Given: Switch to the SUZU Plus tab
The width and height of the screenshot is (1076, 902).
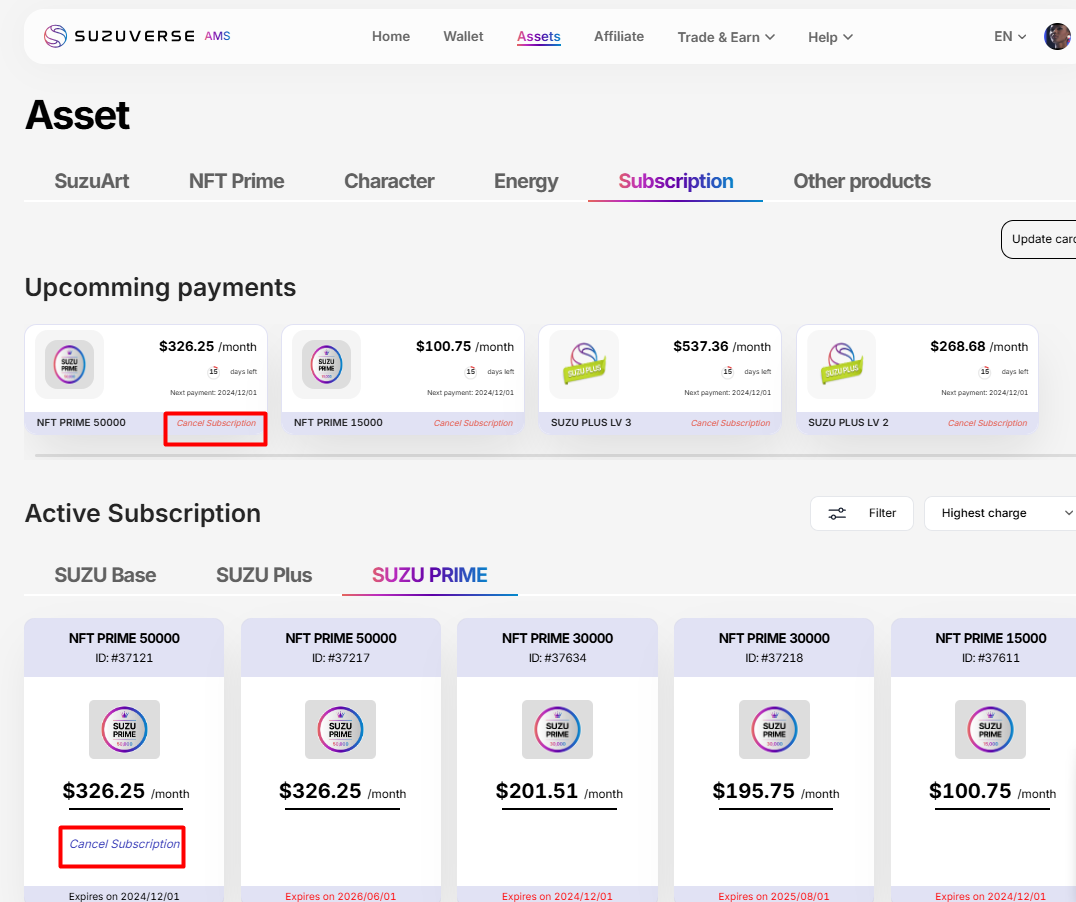Looking at the screenshot, I should tap(264, 575).
